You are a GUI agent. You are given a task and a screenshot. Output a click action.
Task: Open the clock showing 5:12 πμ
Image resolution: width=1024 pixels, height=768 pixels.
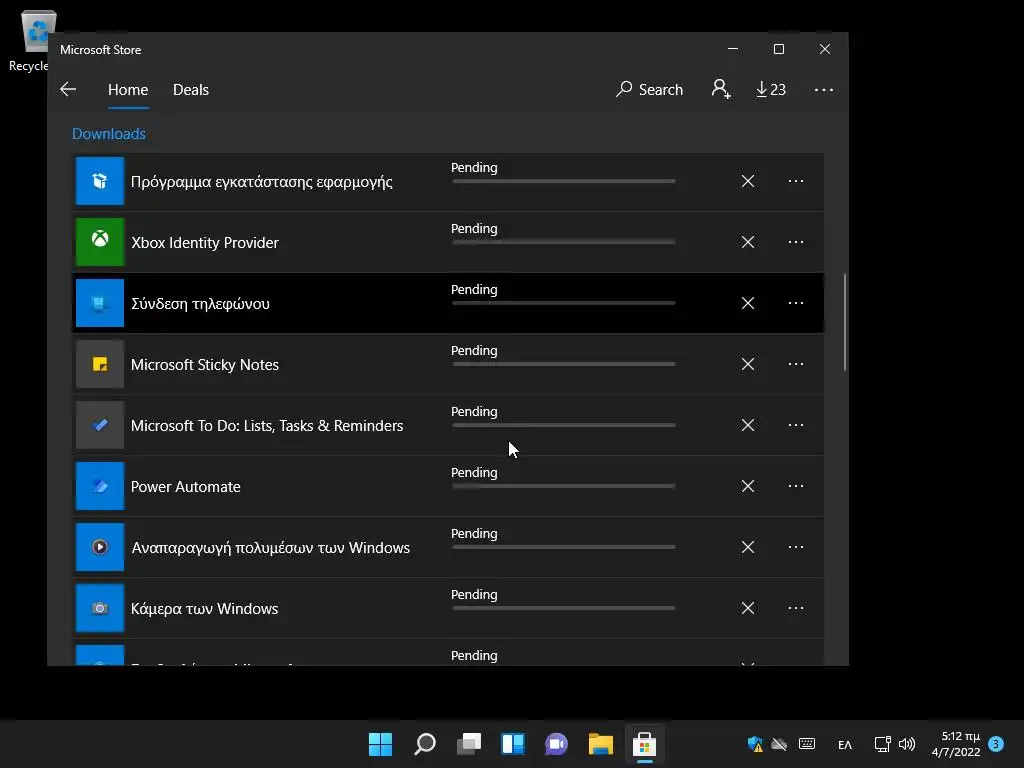point(956,744)
